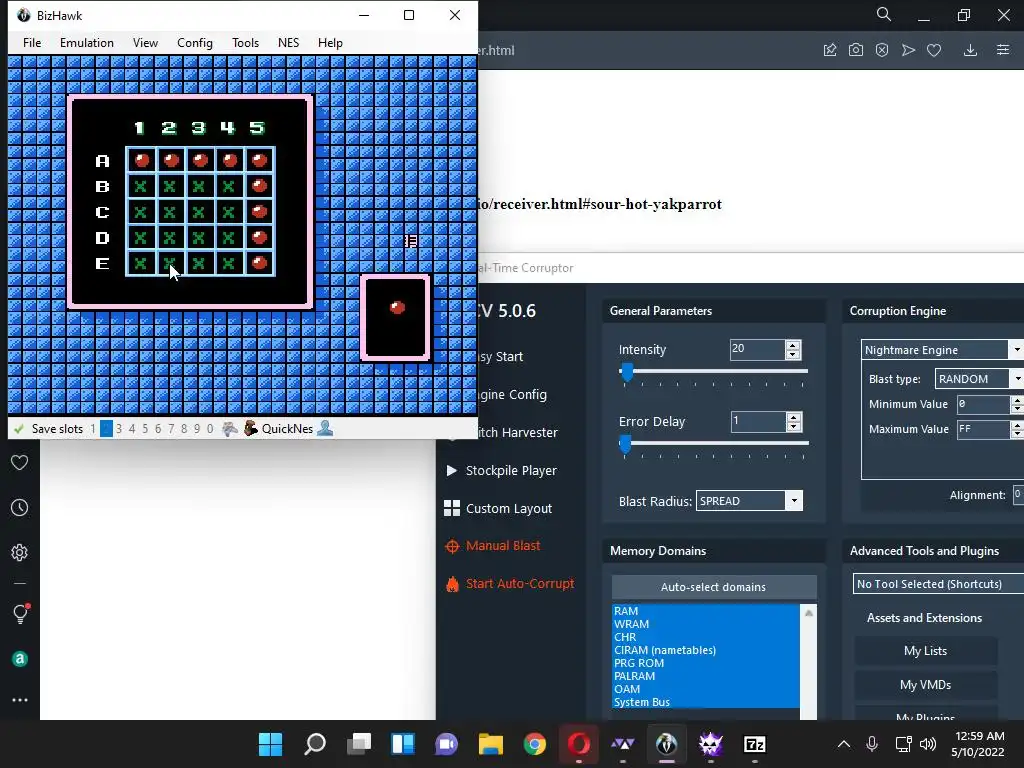Image resolution: width=1024 pixels, height=768 pixels.
Task: Adjust the Intensity slider handle
Action: [x=627, y=372]
